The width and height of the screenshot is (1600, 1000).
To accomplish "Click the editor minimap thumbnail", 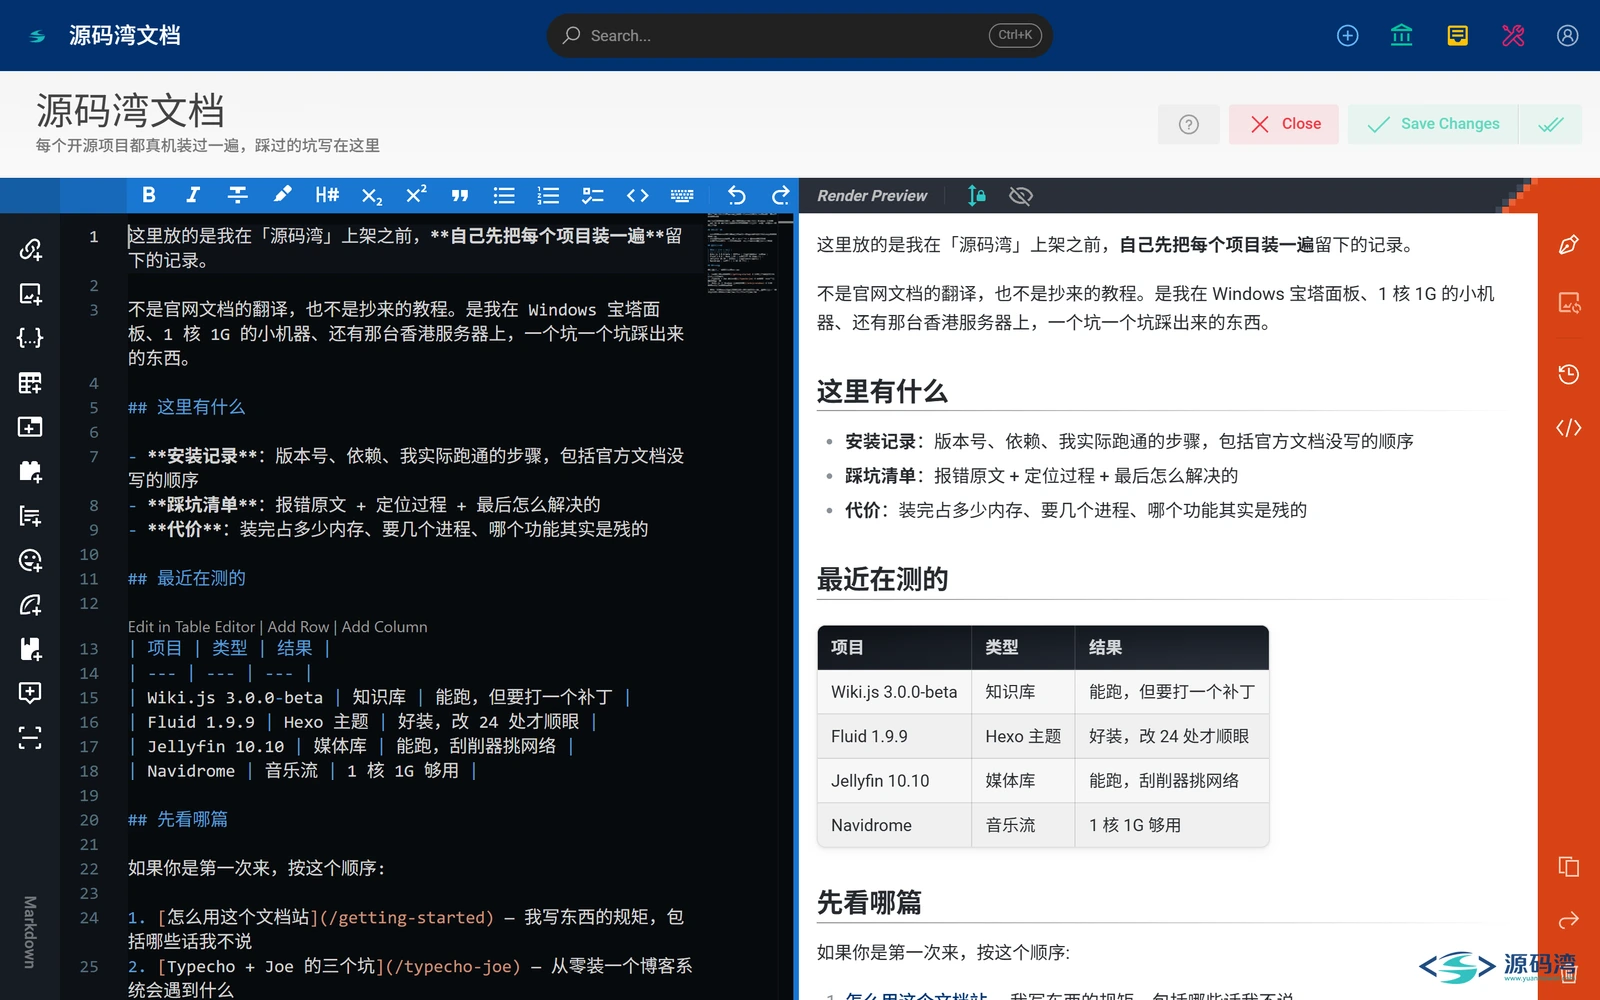I will 742,253.
